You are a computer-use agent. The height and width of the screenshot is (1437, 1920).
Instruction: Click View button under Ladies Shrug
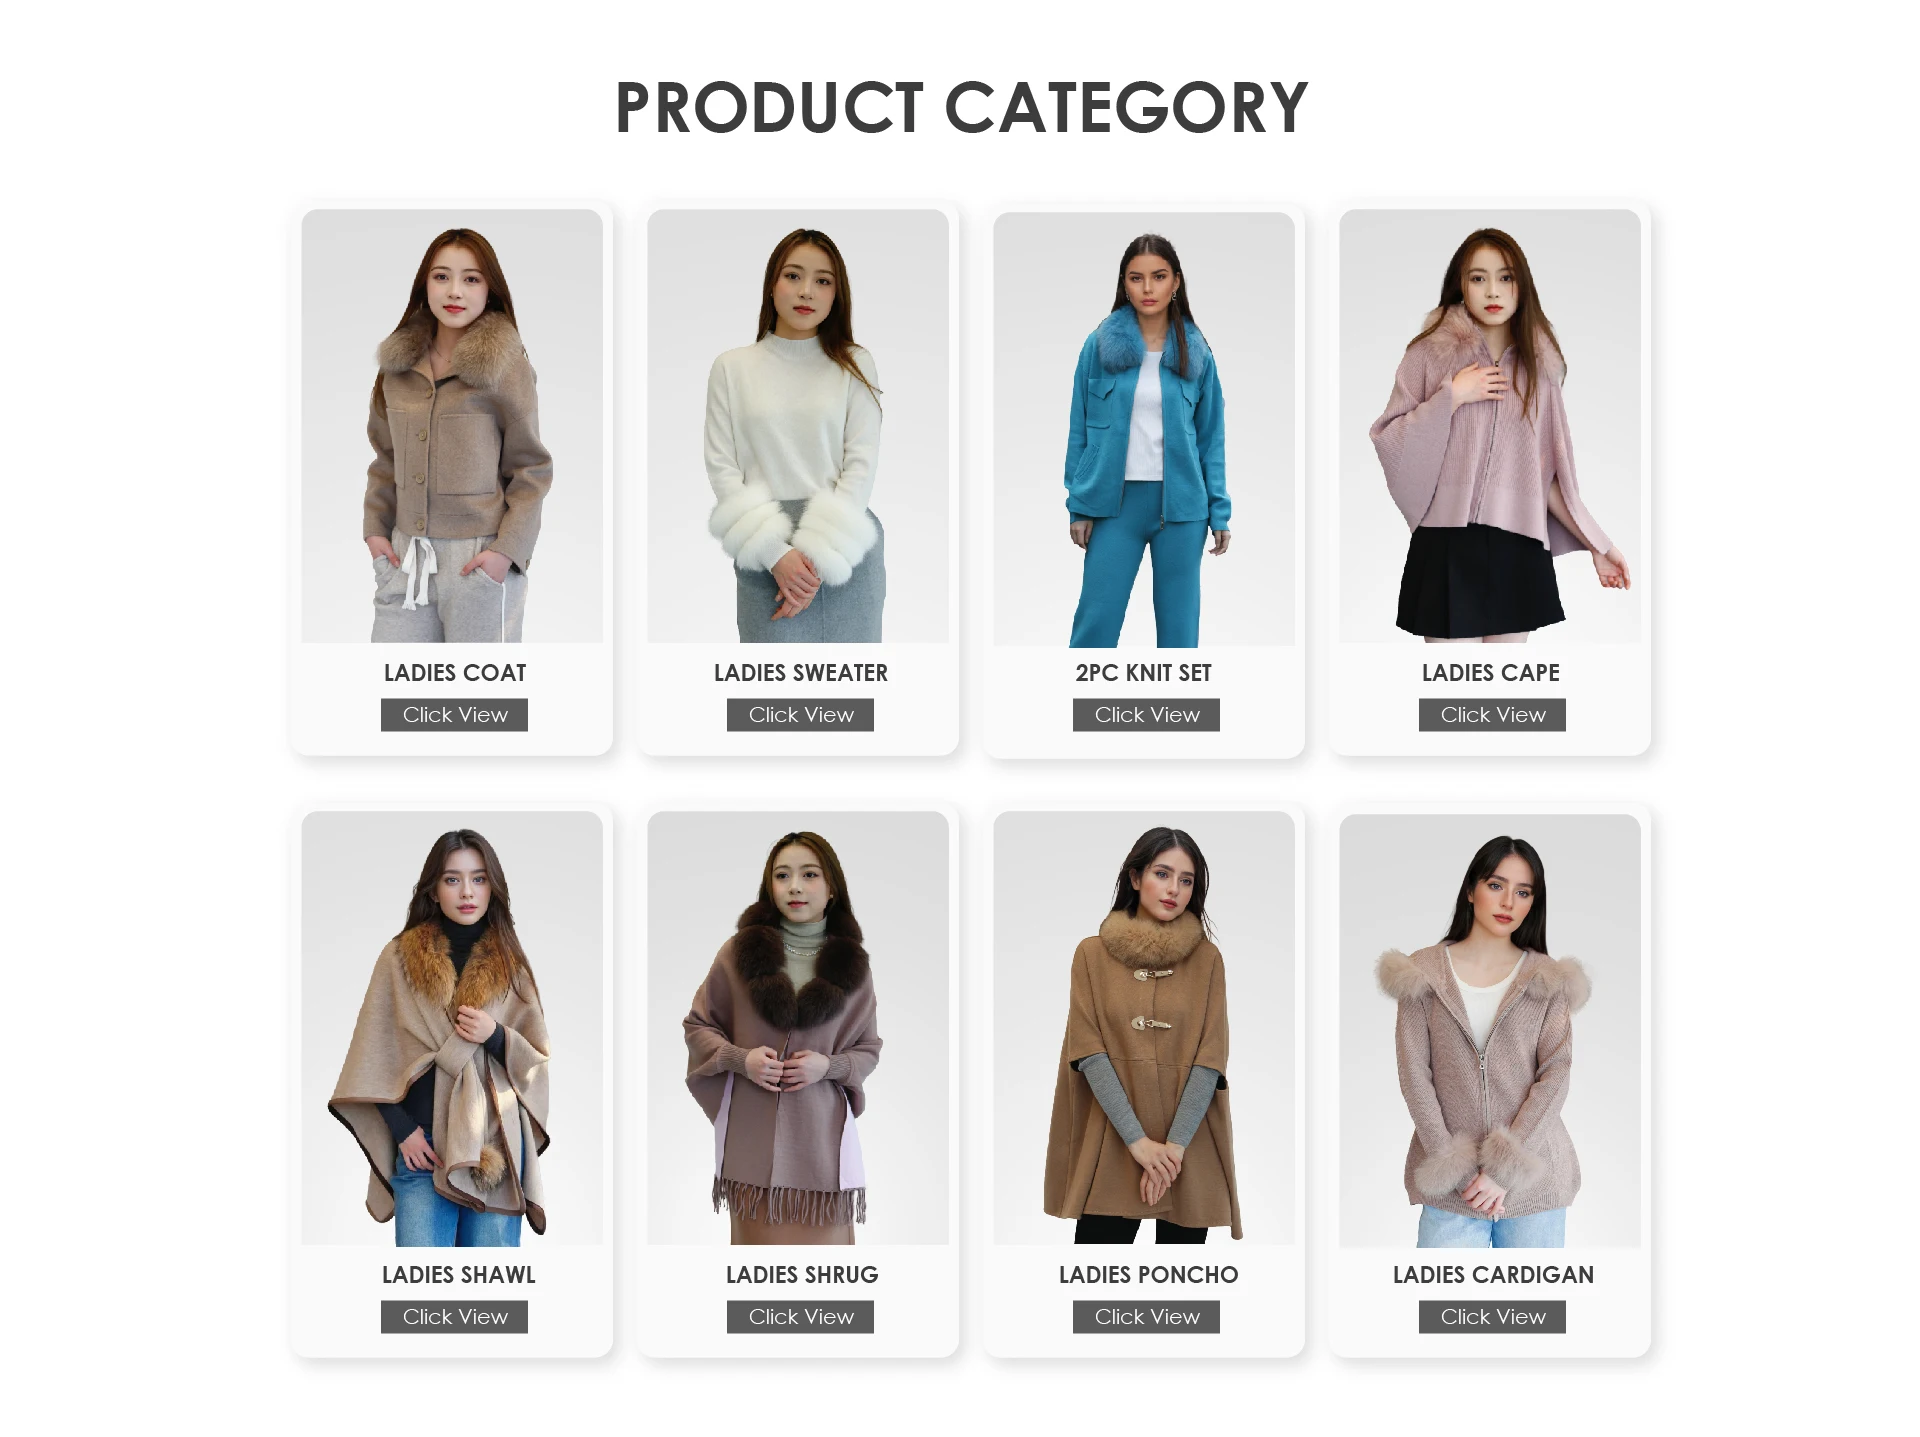[x=800, y=1317]
